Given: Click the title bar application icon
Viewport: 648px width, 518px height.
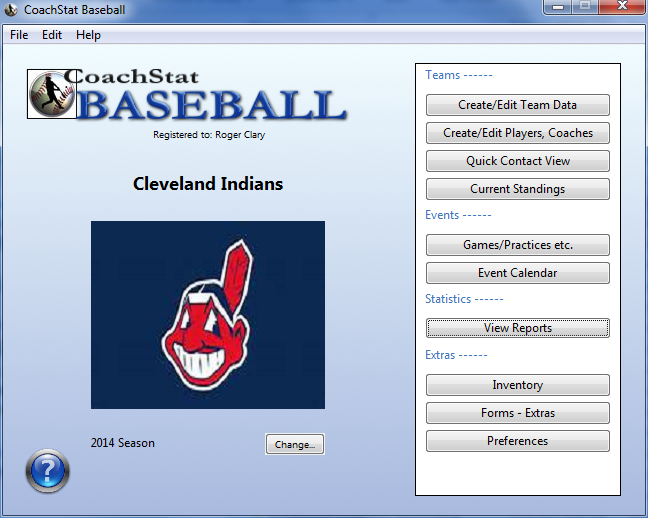Looking at the screenshot, I should [11, 10].
